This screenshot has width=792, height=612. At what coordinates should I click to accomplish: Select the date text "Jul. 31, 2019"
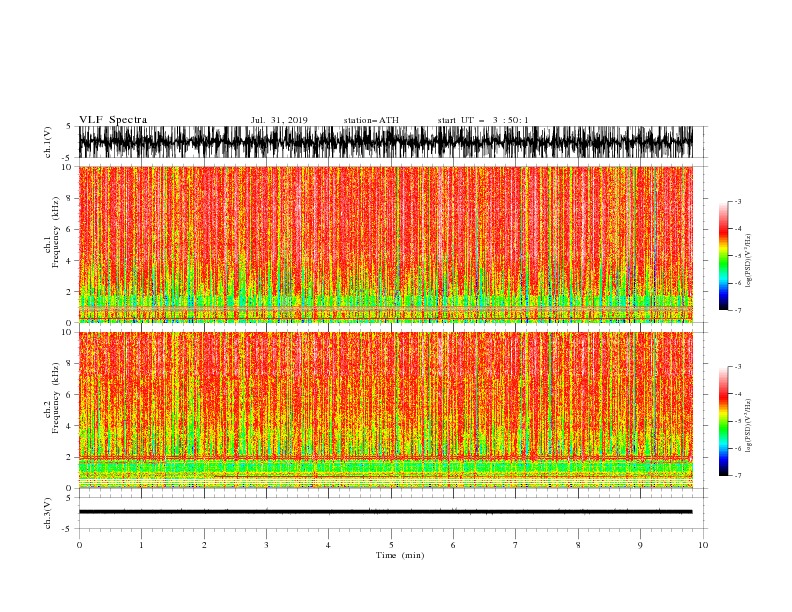coord(279,120)
